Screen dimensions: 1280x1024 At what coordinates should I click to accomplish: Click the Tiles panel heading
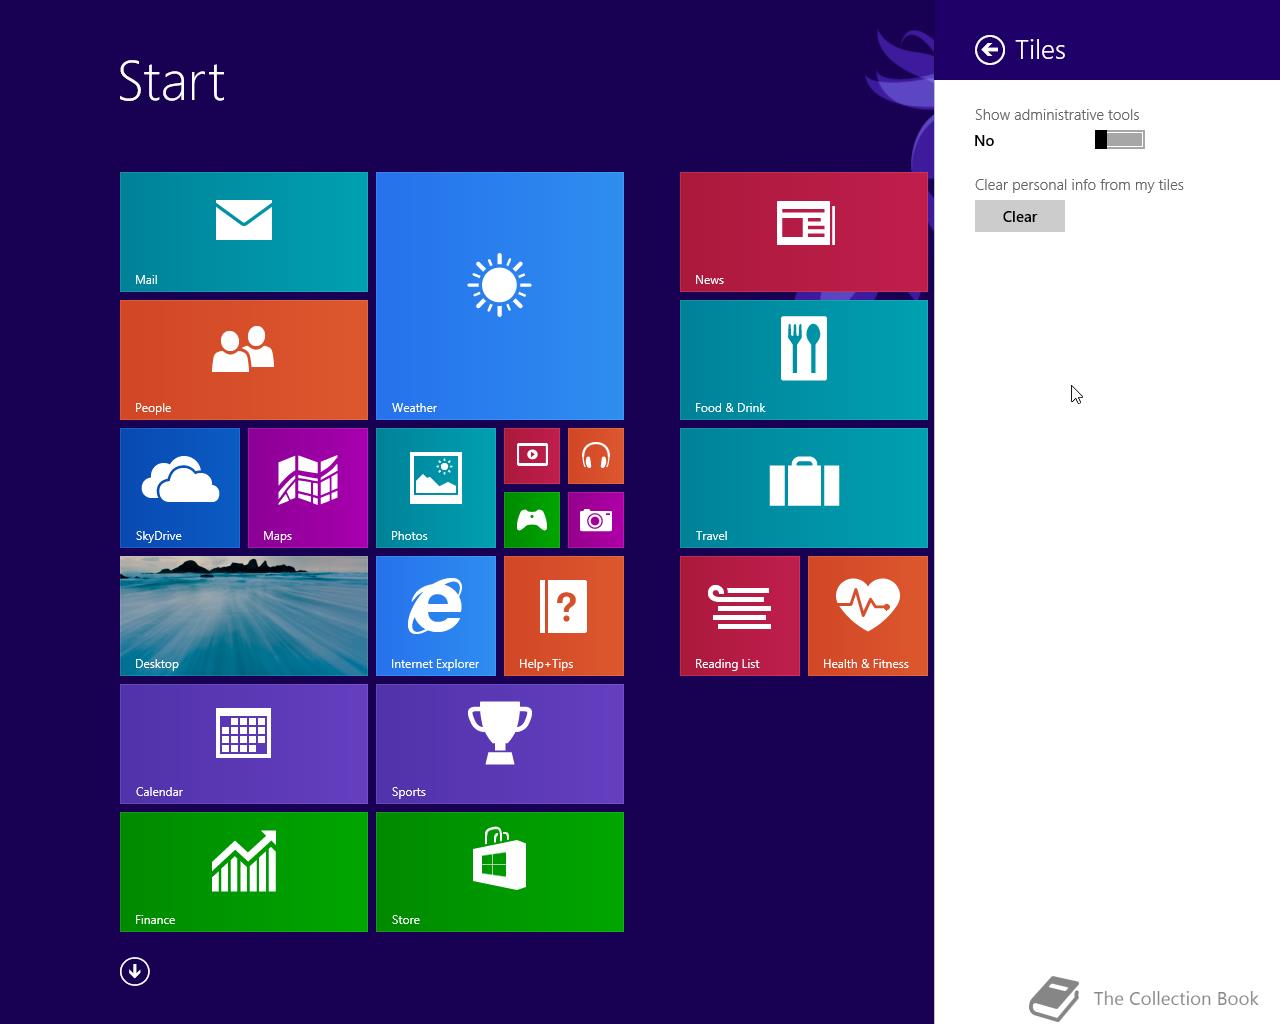1040,50
